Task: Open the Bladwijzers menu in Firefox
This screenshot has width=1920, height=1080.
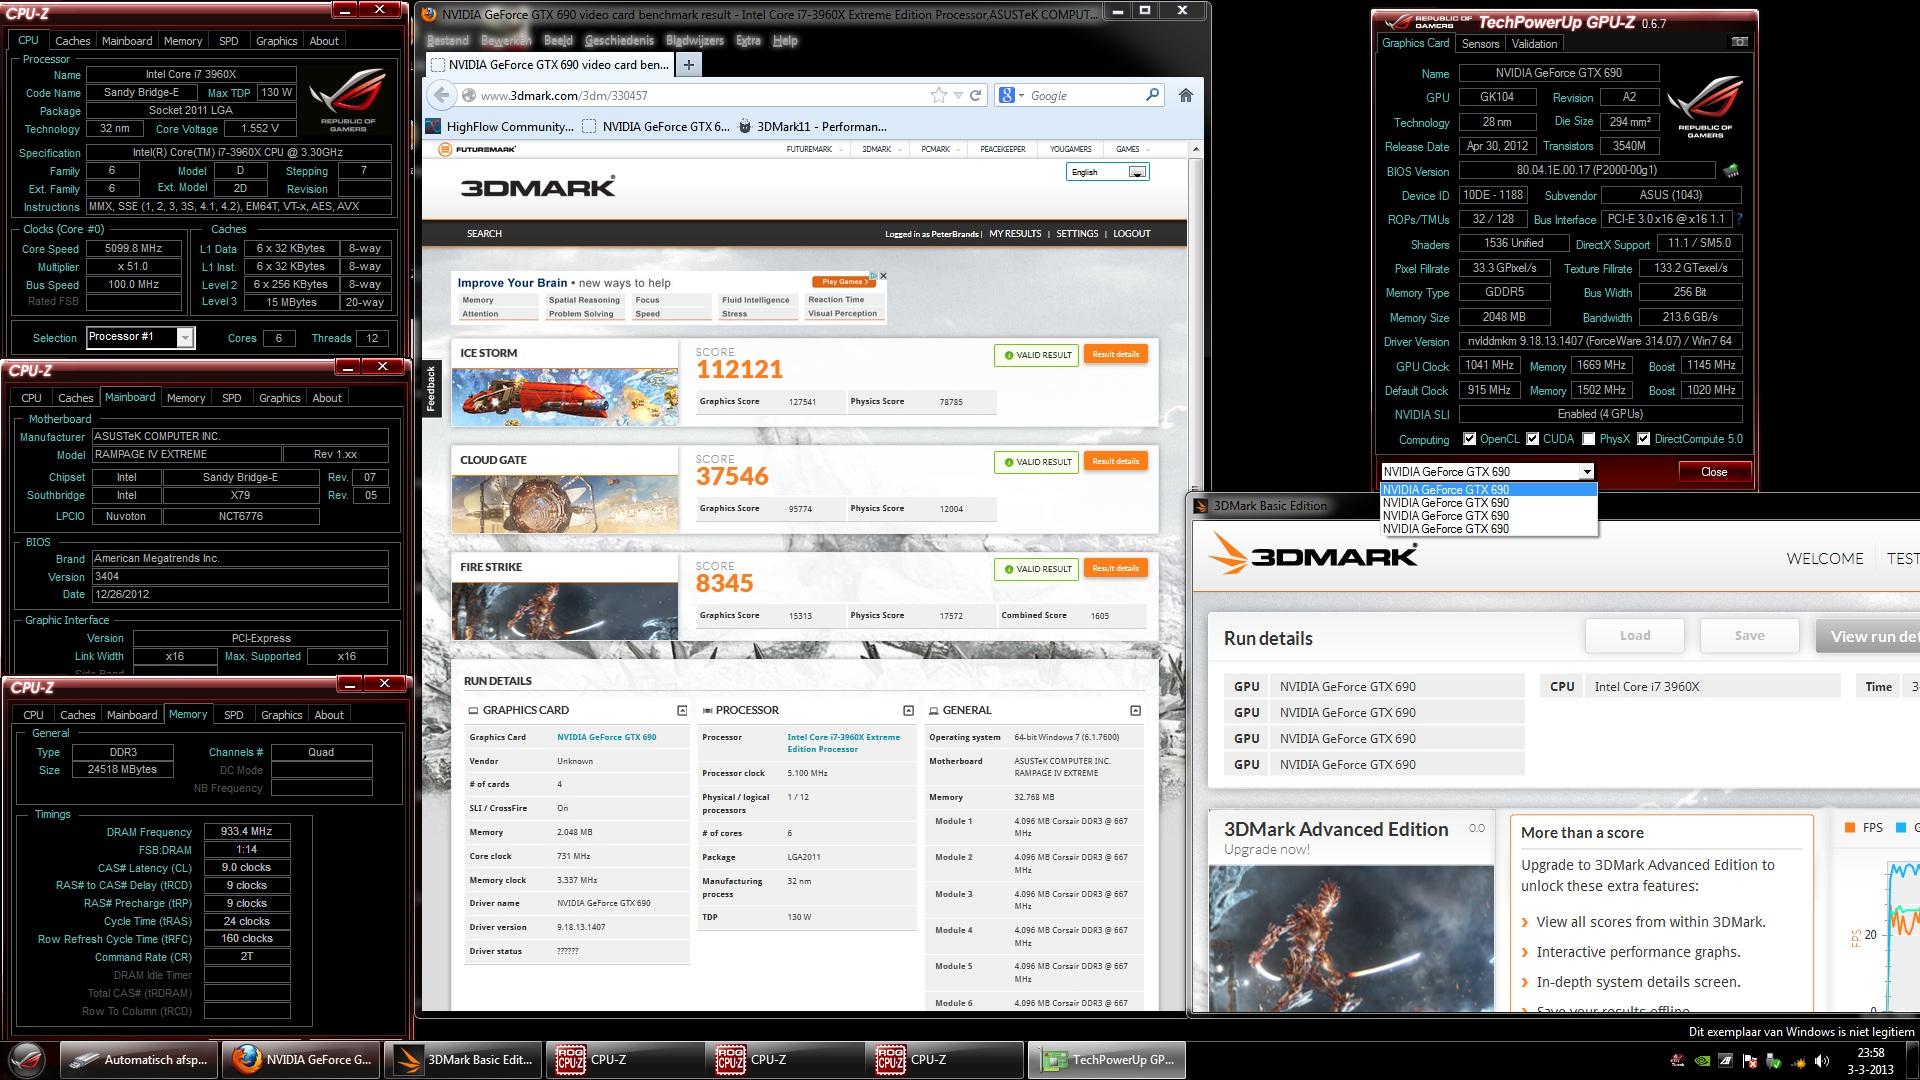Action: click(694, 41)
